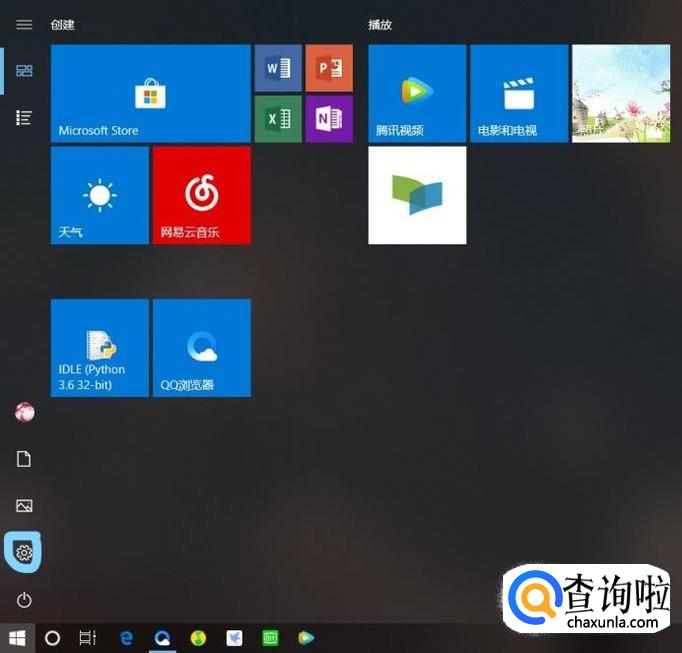Open IDLE (Python 3.6 32-bit) tile

click(100, 348)
